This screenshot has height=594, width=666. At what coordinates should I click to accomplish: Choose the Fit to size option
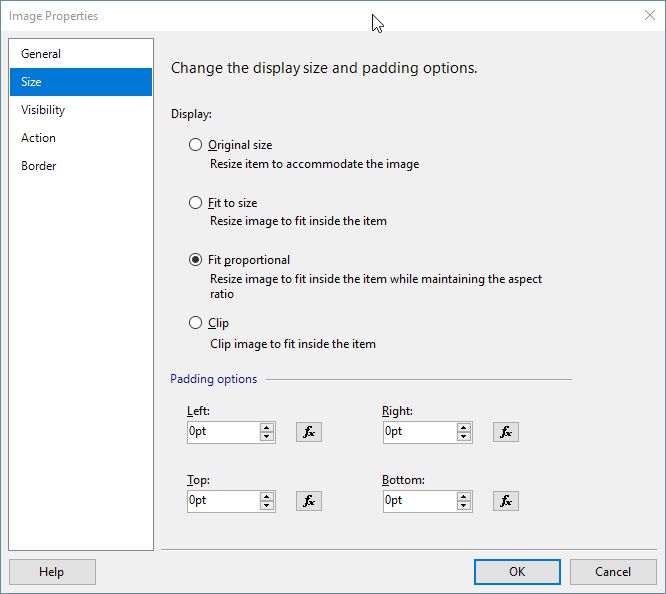196,203
